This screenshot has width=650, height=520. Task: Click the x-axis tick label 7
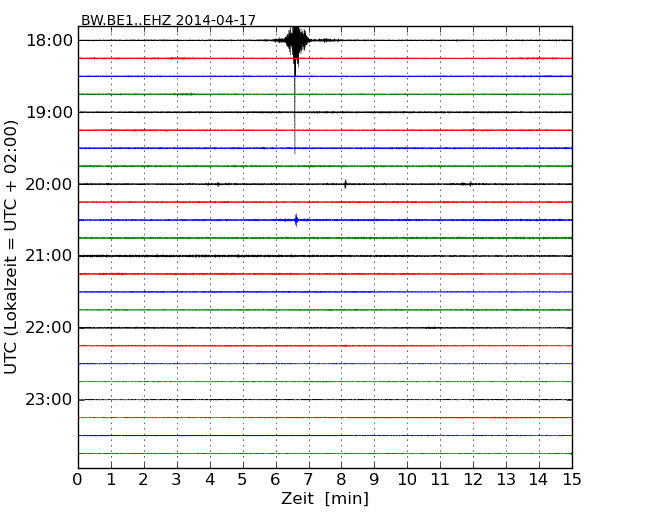308,479
